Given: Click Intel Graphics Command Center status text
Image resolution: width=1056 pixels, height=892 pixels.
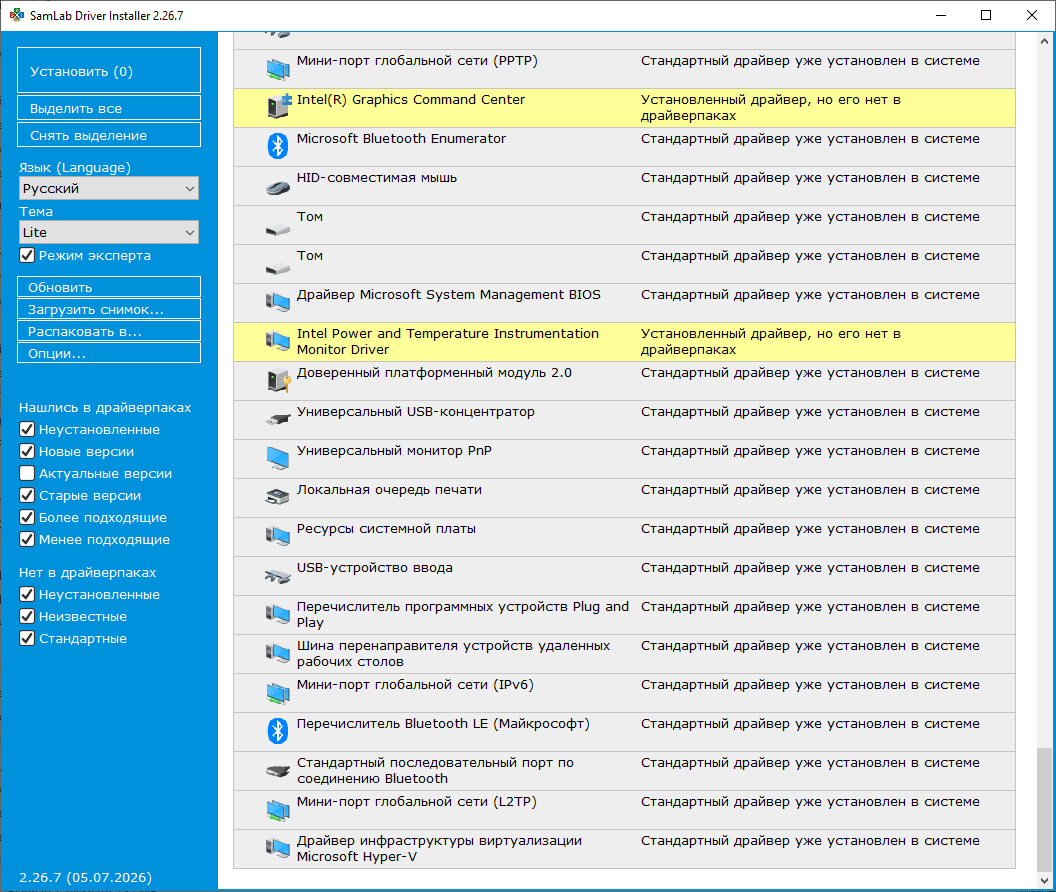Looking at the screenshot, I should point(770,108).
